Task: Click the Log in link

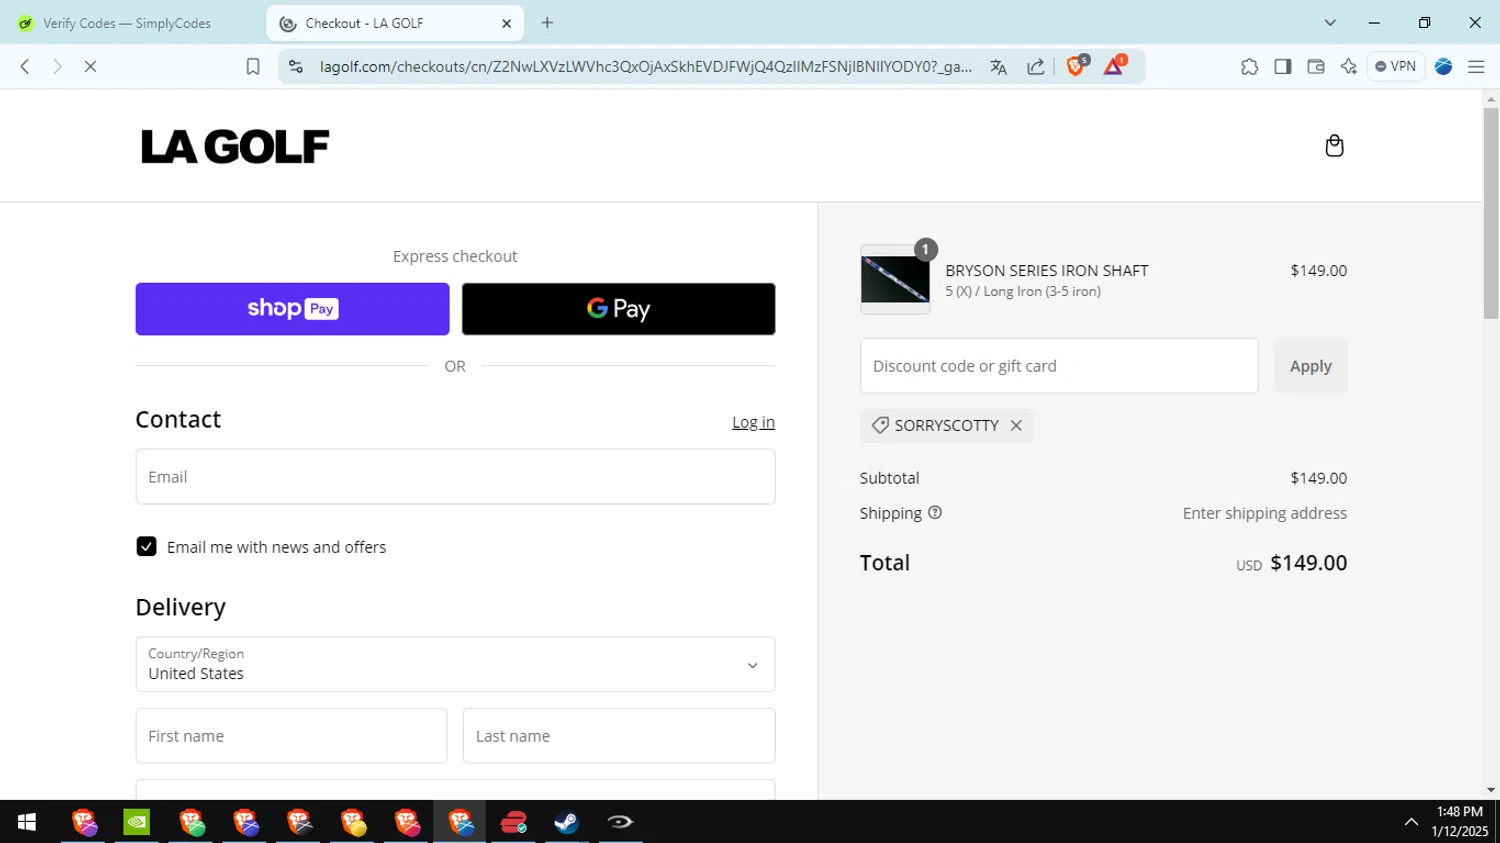Action: point(753,422)
